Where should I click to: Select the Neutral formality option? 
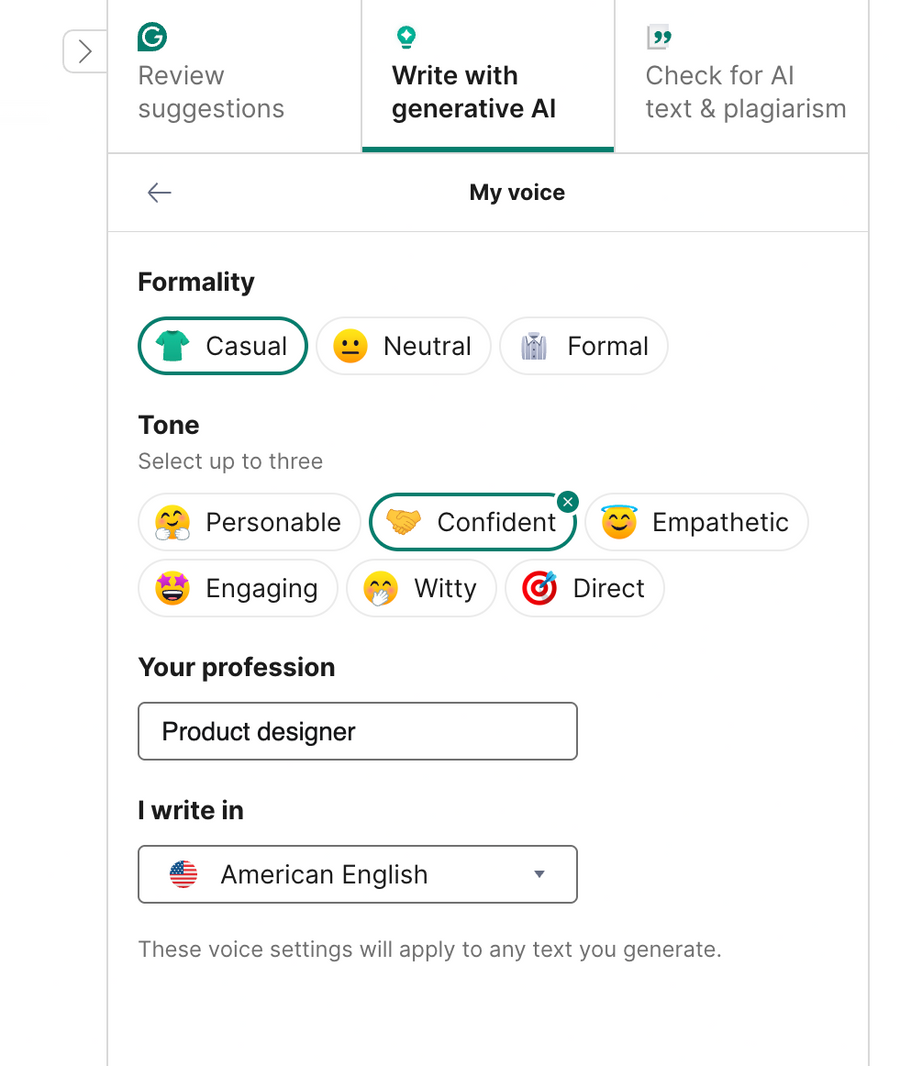pyautogui.click(x=403, y=345)
